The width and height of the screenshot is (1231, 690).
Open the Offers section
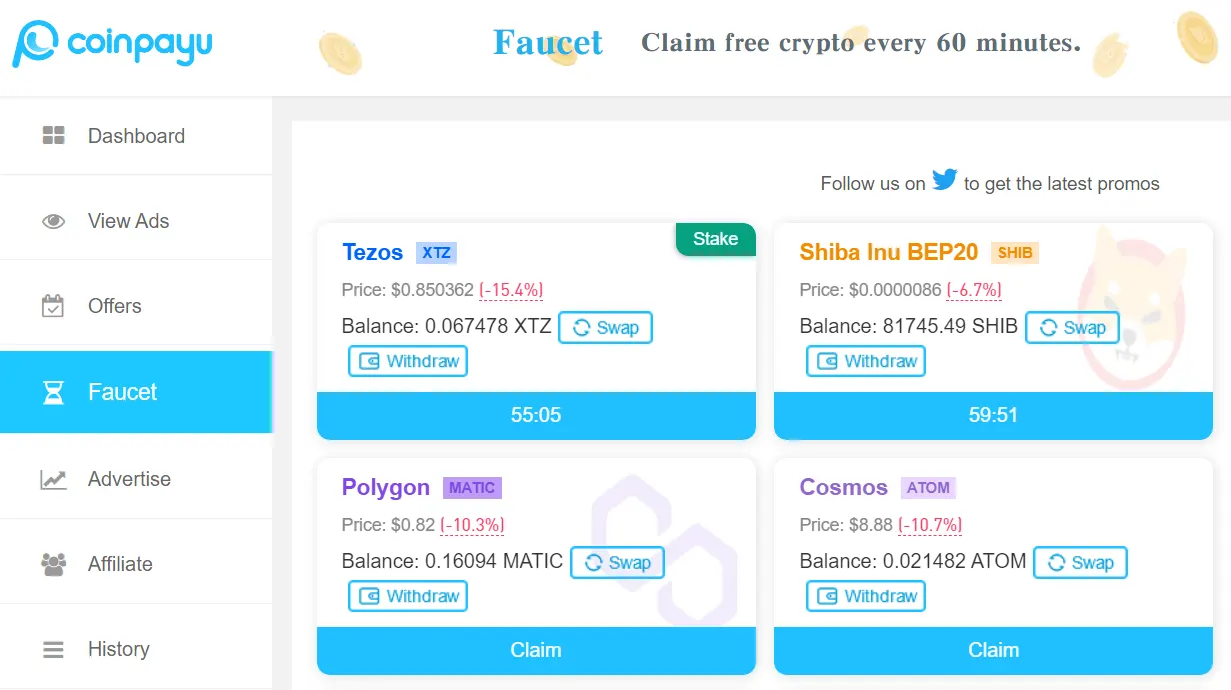pos(114,306)
